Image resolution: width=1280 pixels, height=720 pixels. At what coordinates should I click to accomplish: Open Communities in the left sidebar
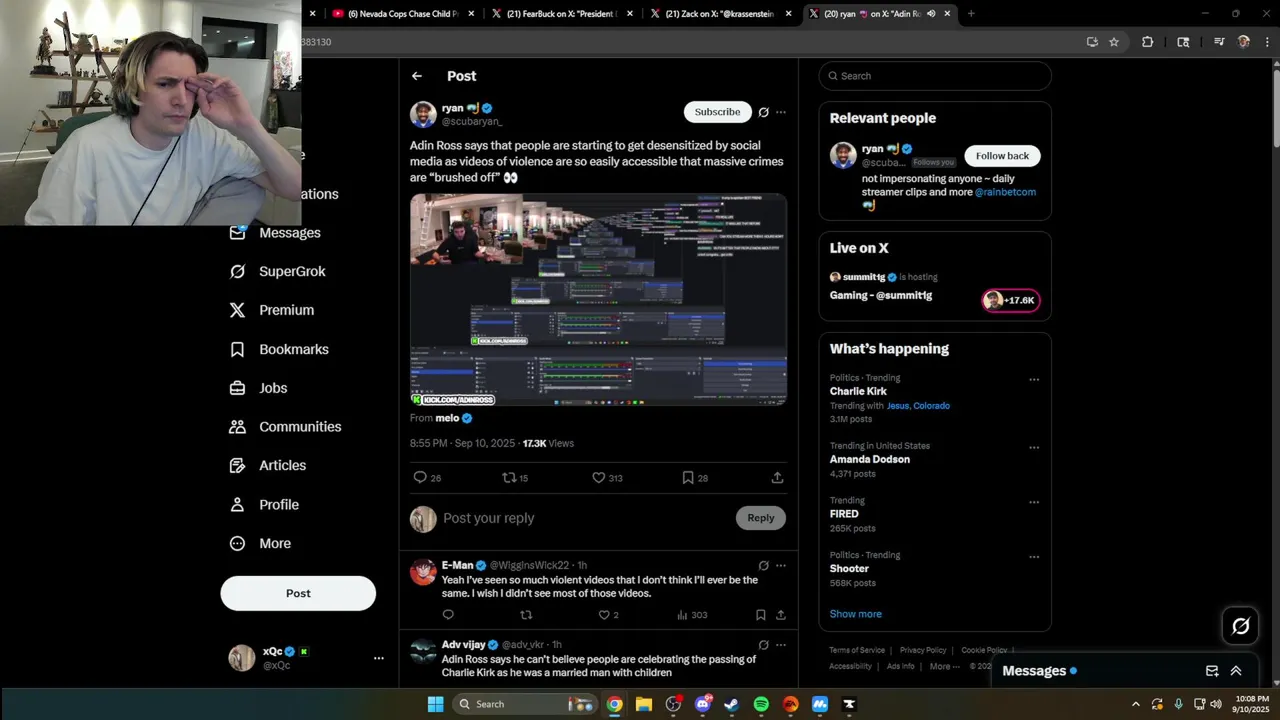(285, 426)
